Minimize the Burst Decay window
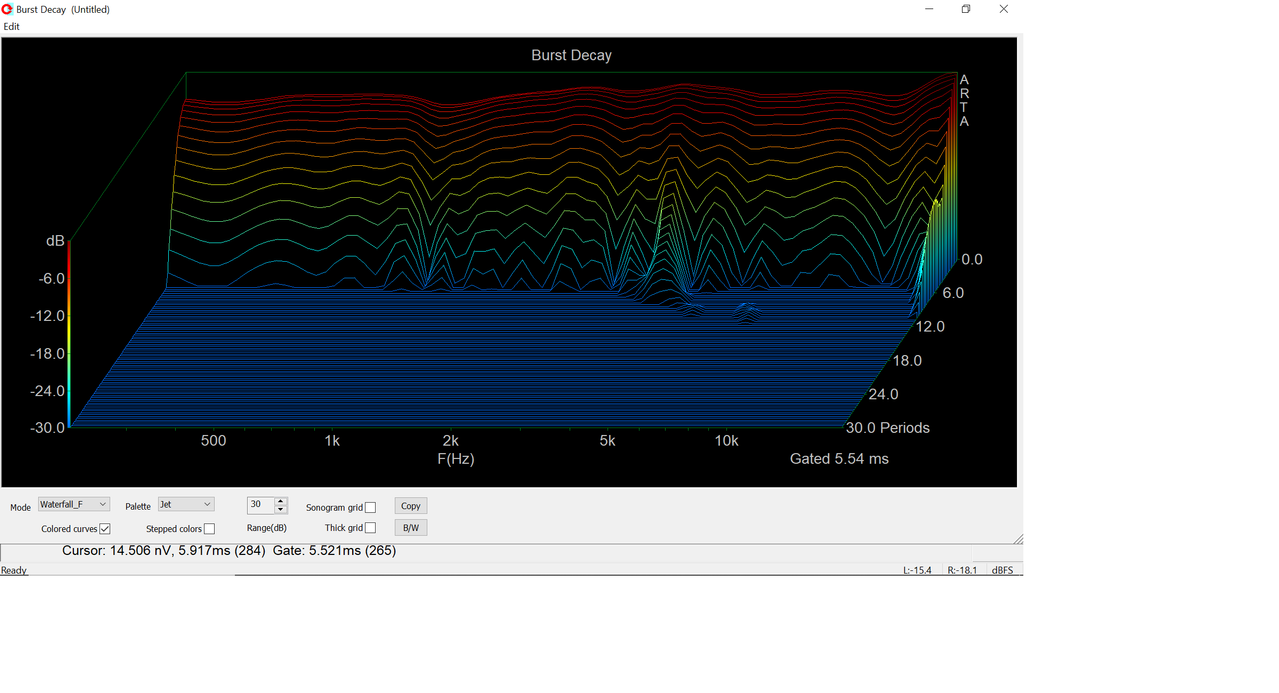Image resolution: width=1279 pixels, height=693 pixels. [929, 9]
